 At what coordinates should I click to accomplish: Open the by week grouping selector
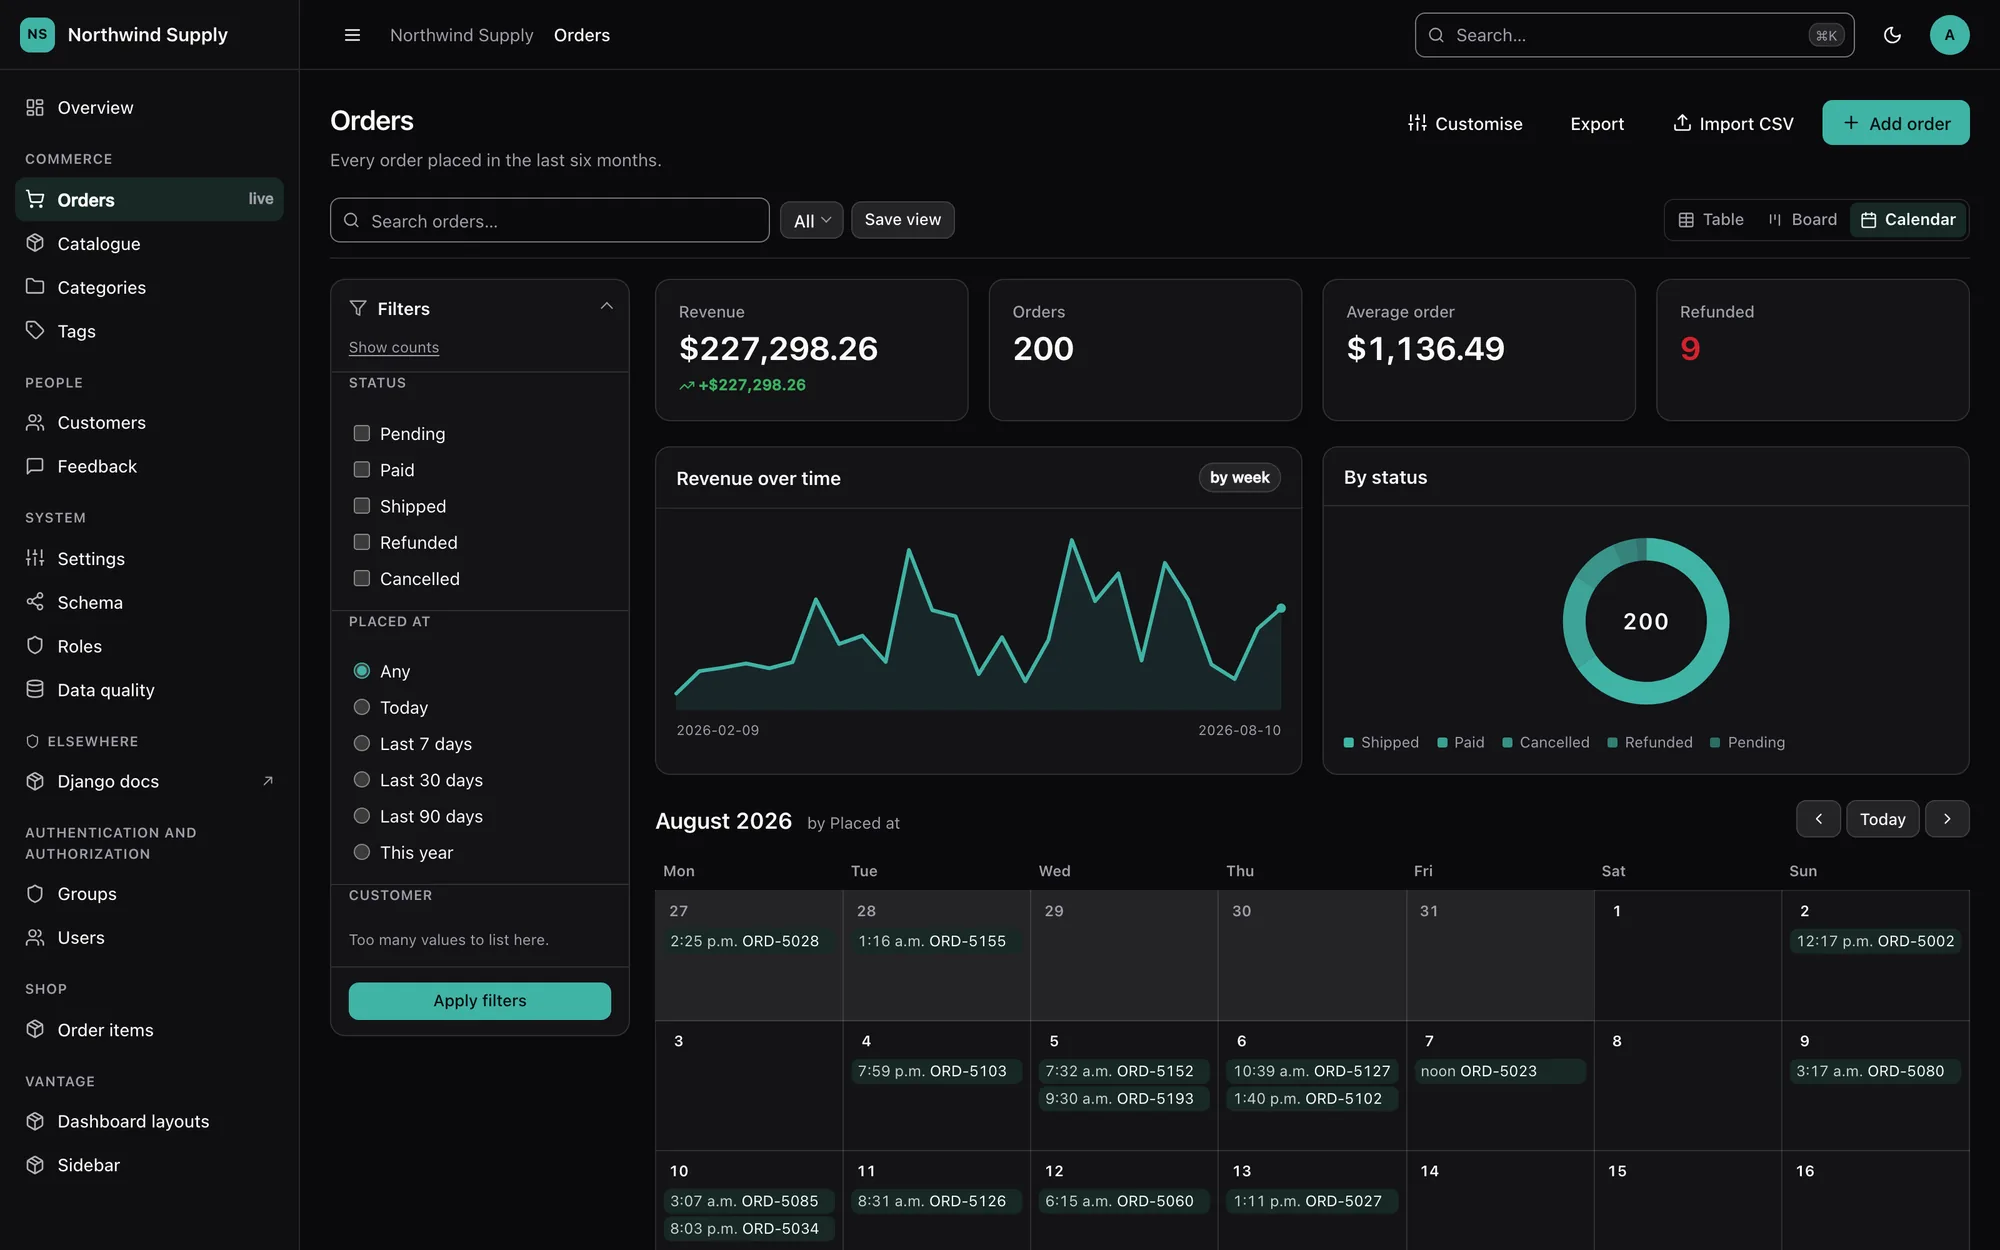click(x=1239, y=478)
